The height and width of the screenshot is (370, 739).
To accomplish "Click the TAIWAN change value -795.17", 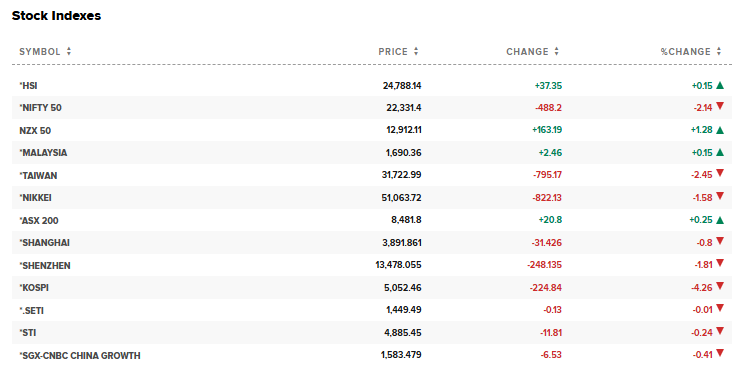I will [x=548, y=175].
